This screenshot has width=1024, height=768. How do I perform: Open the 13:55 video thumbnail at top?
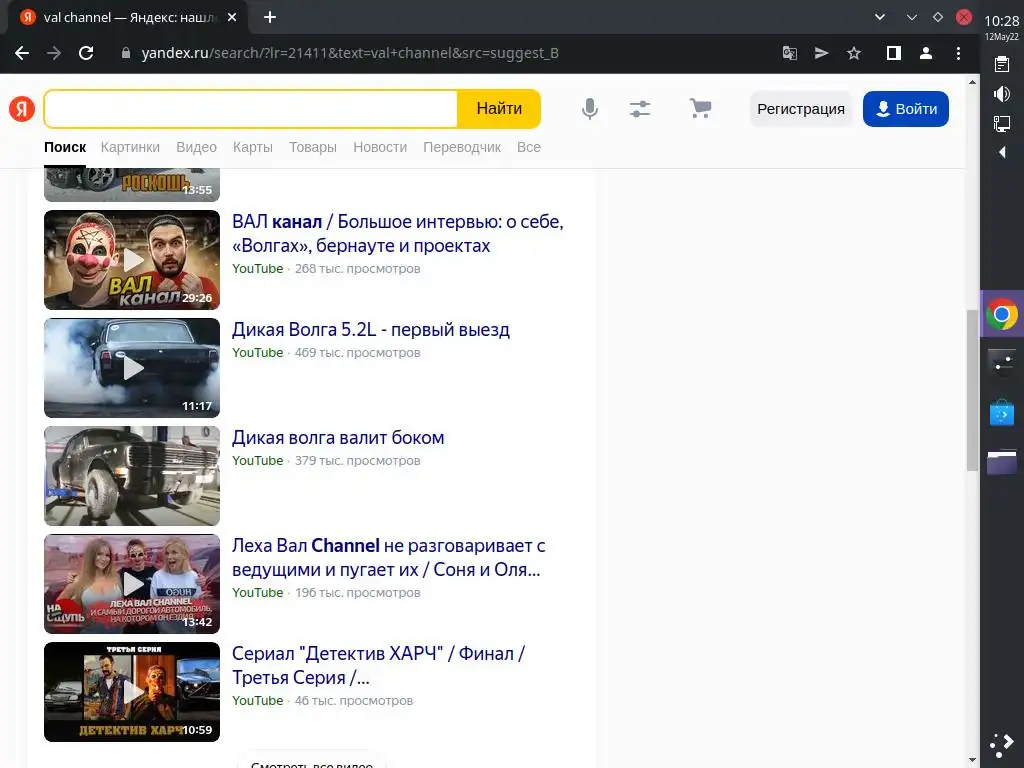click(x=132, y=185)
